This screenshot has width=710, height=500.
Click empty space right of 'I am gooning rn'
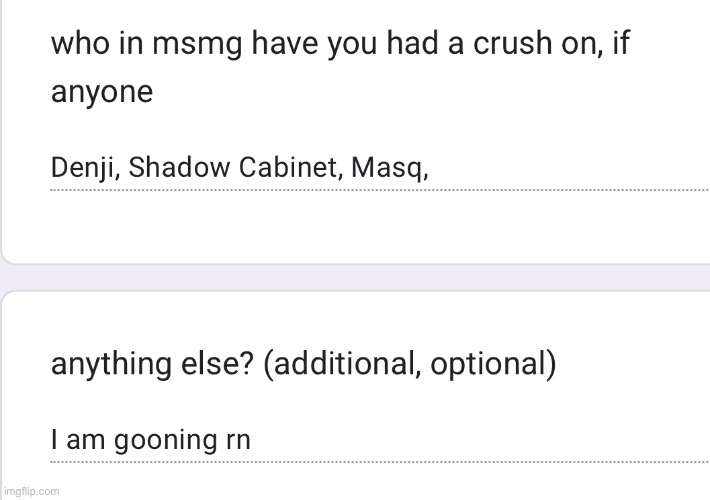(x=450, y=440)
